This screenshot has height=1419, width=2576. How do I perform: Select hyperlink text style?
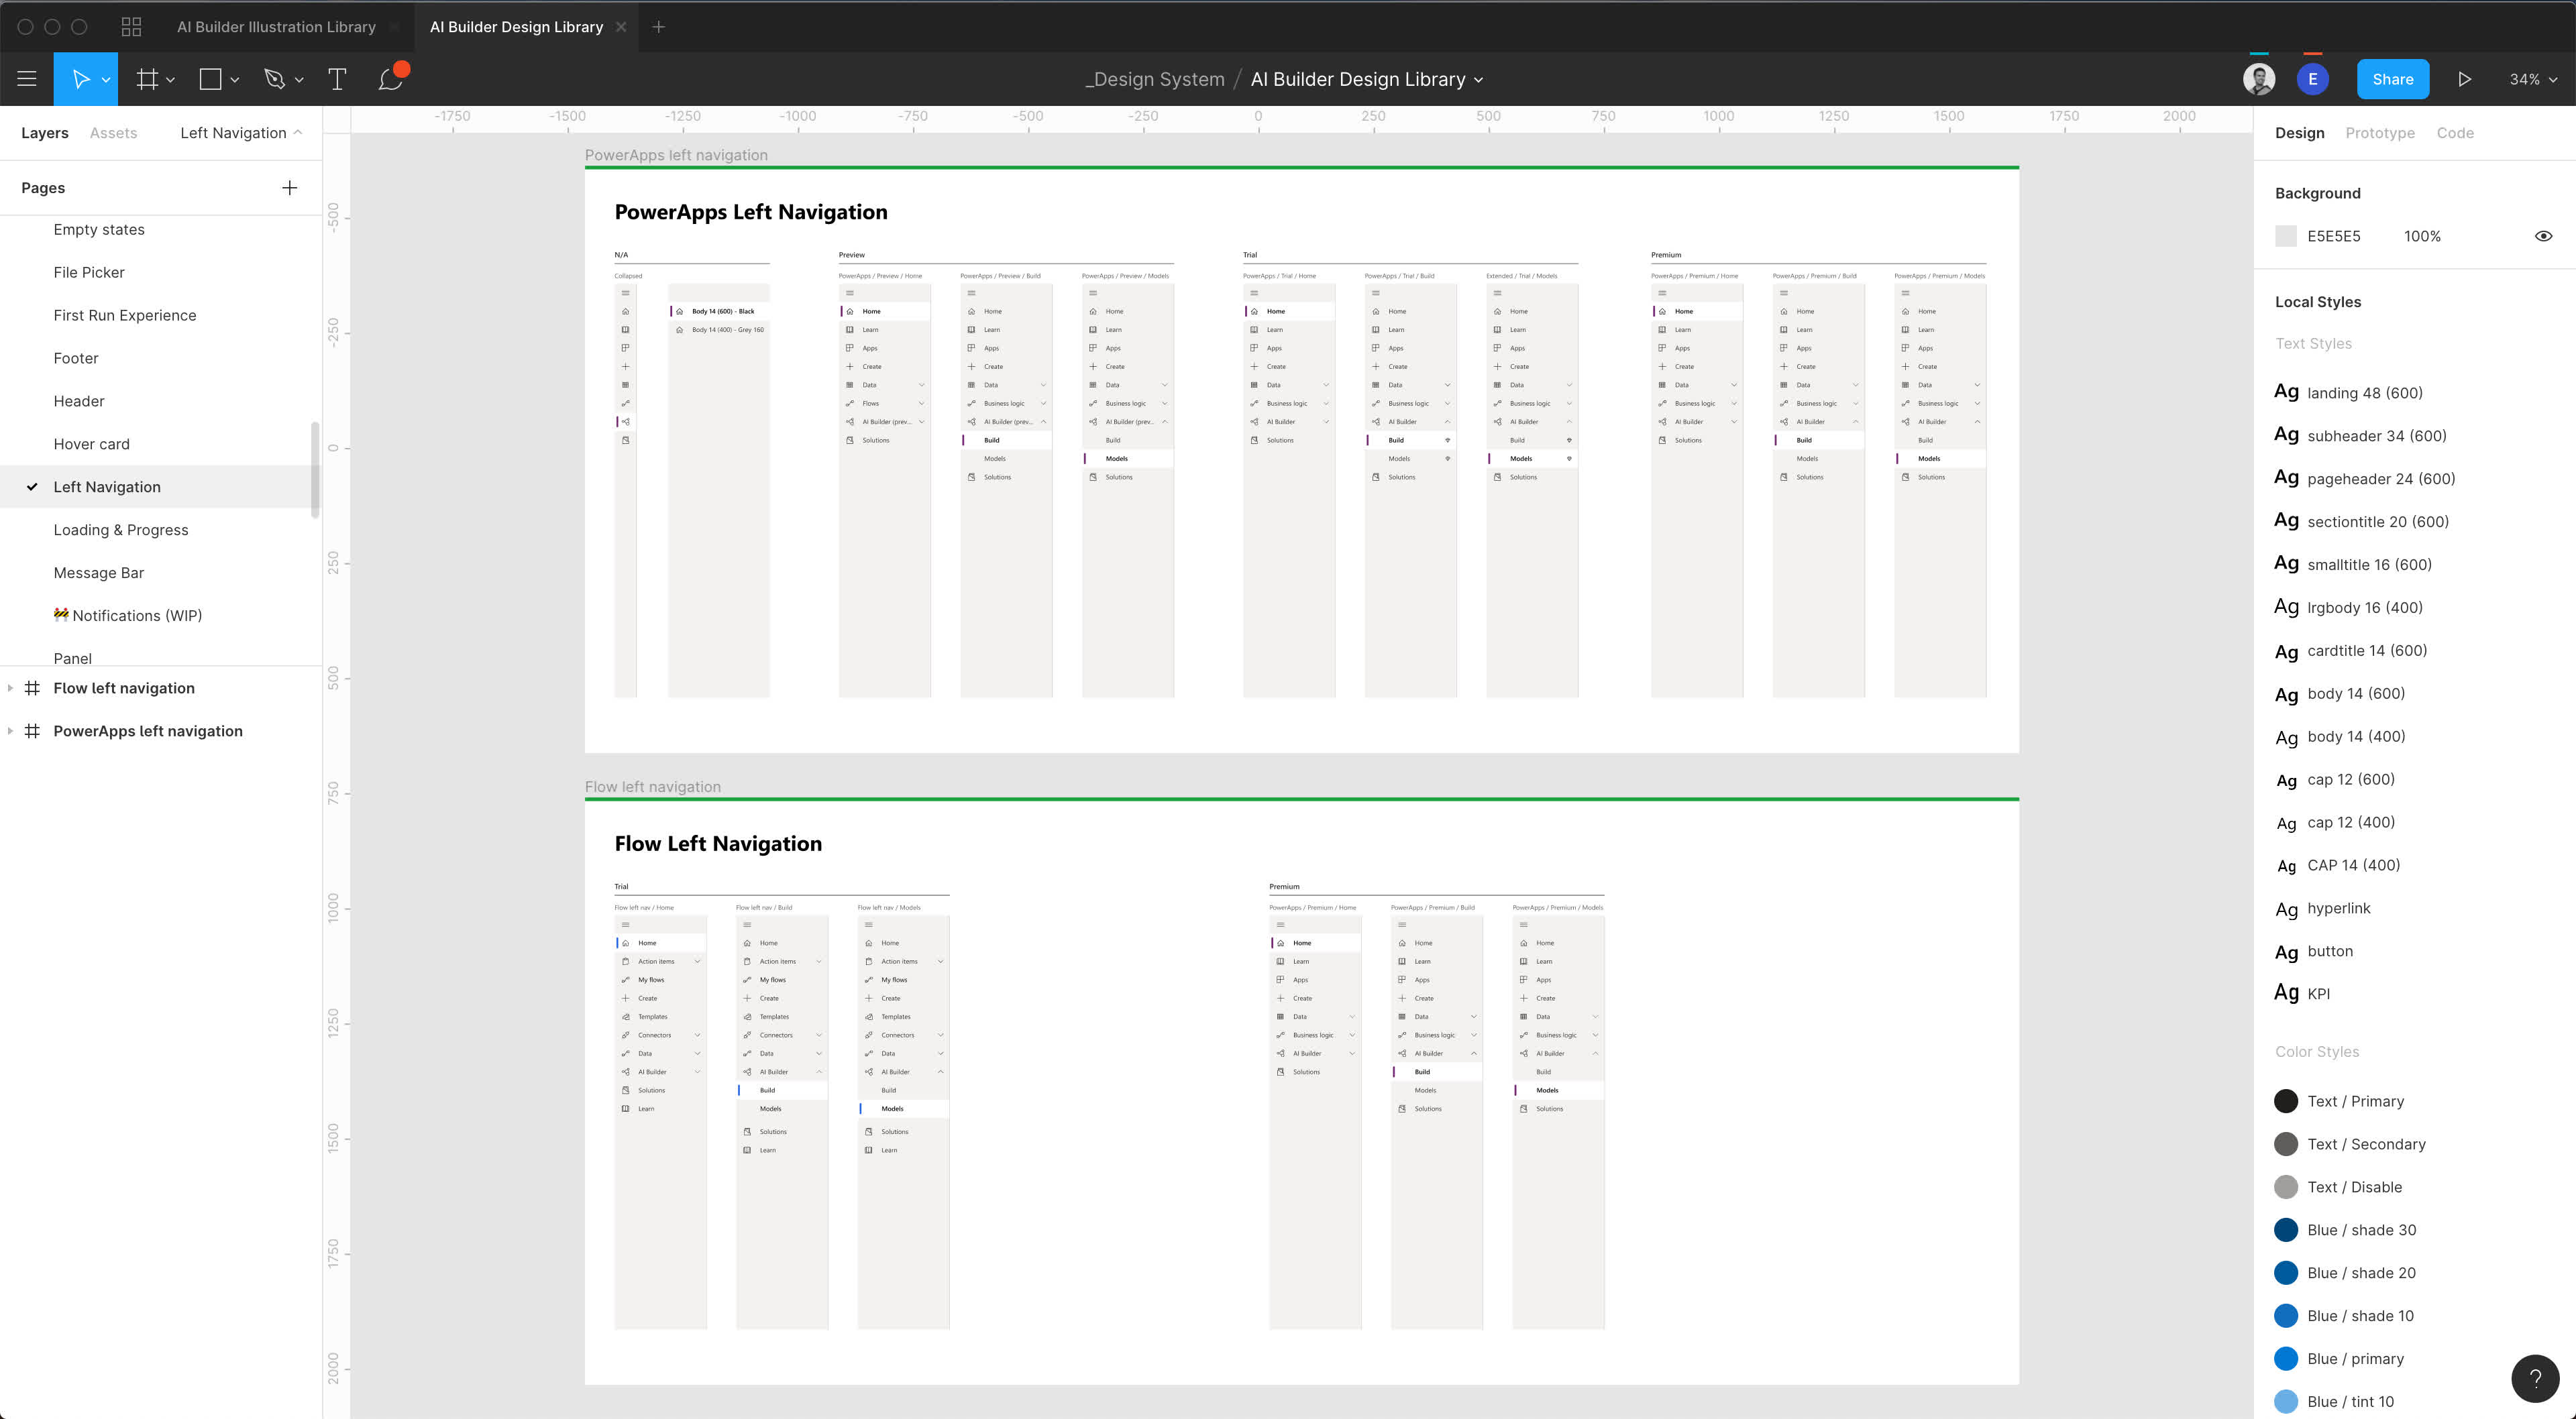(2323, 908)
